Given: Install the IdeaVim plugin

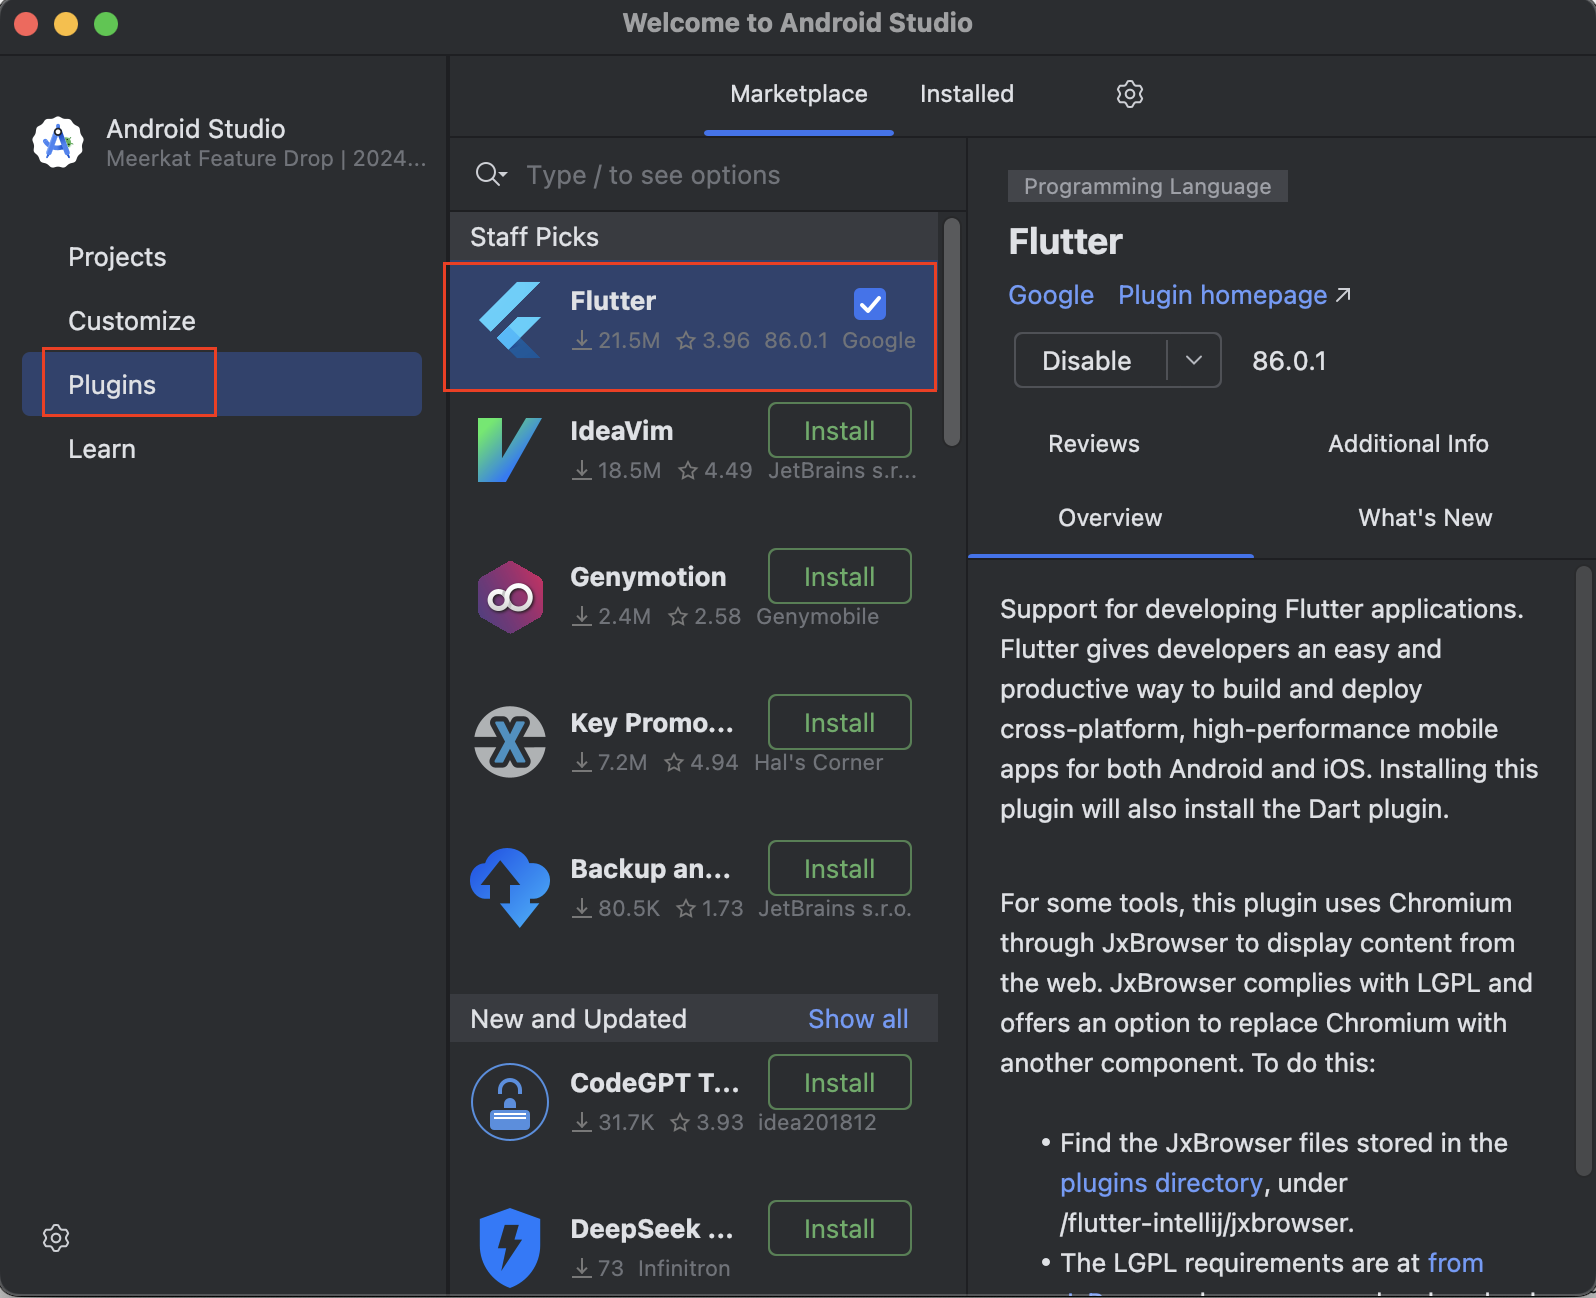Looking at the screenshot, I should point(840,430).
